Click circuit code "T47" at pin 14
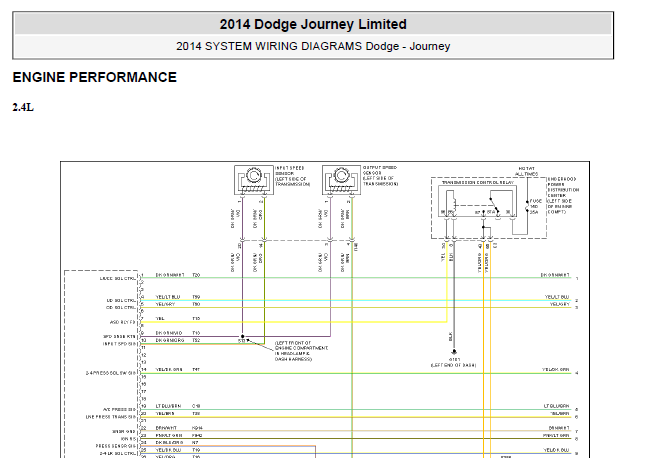647x458 pixels. coord(196,370)
